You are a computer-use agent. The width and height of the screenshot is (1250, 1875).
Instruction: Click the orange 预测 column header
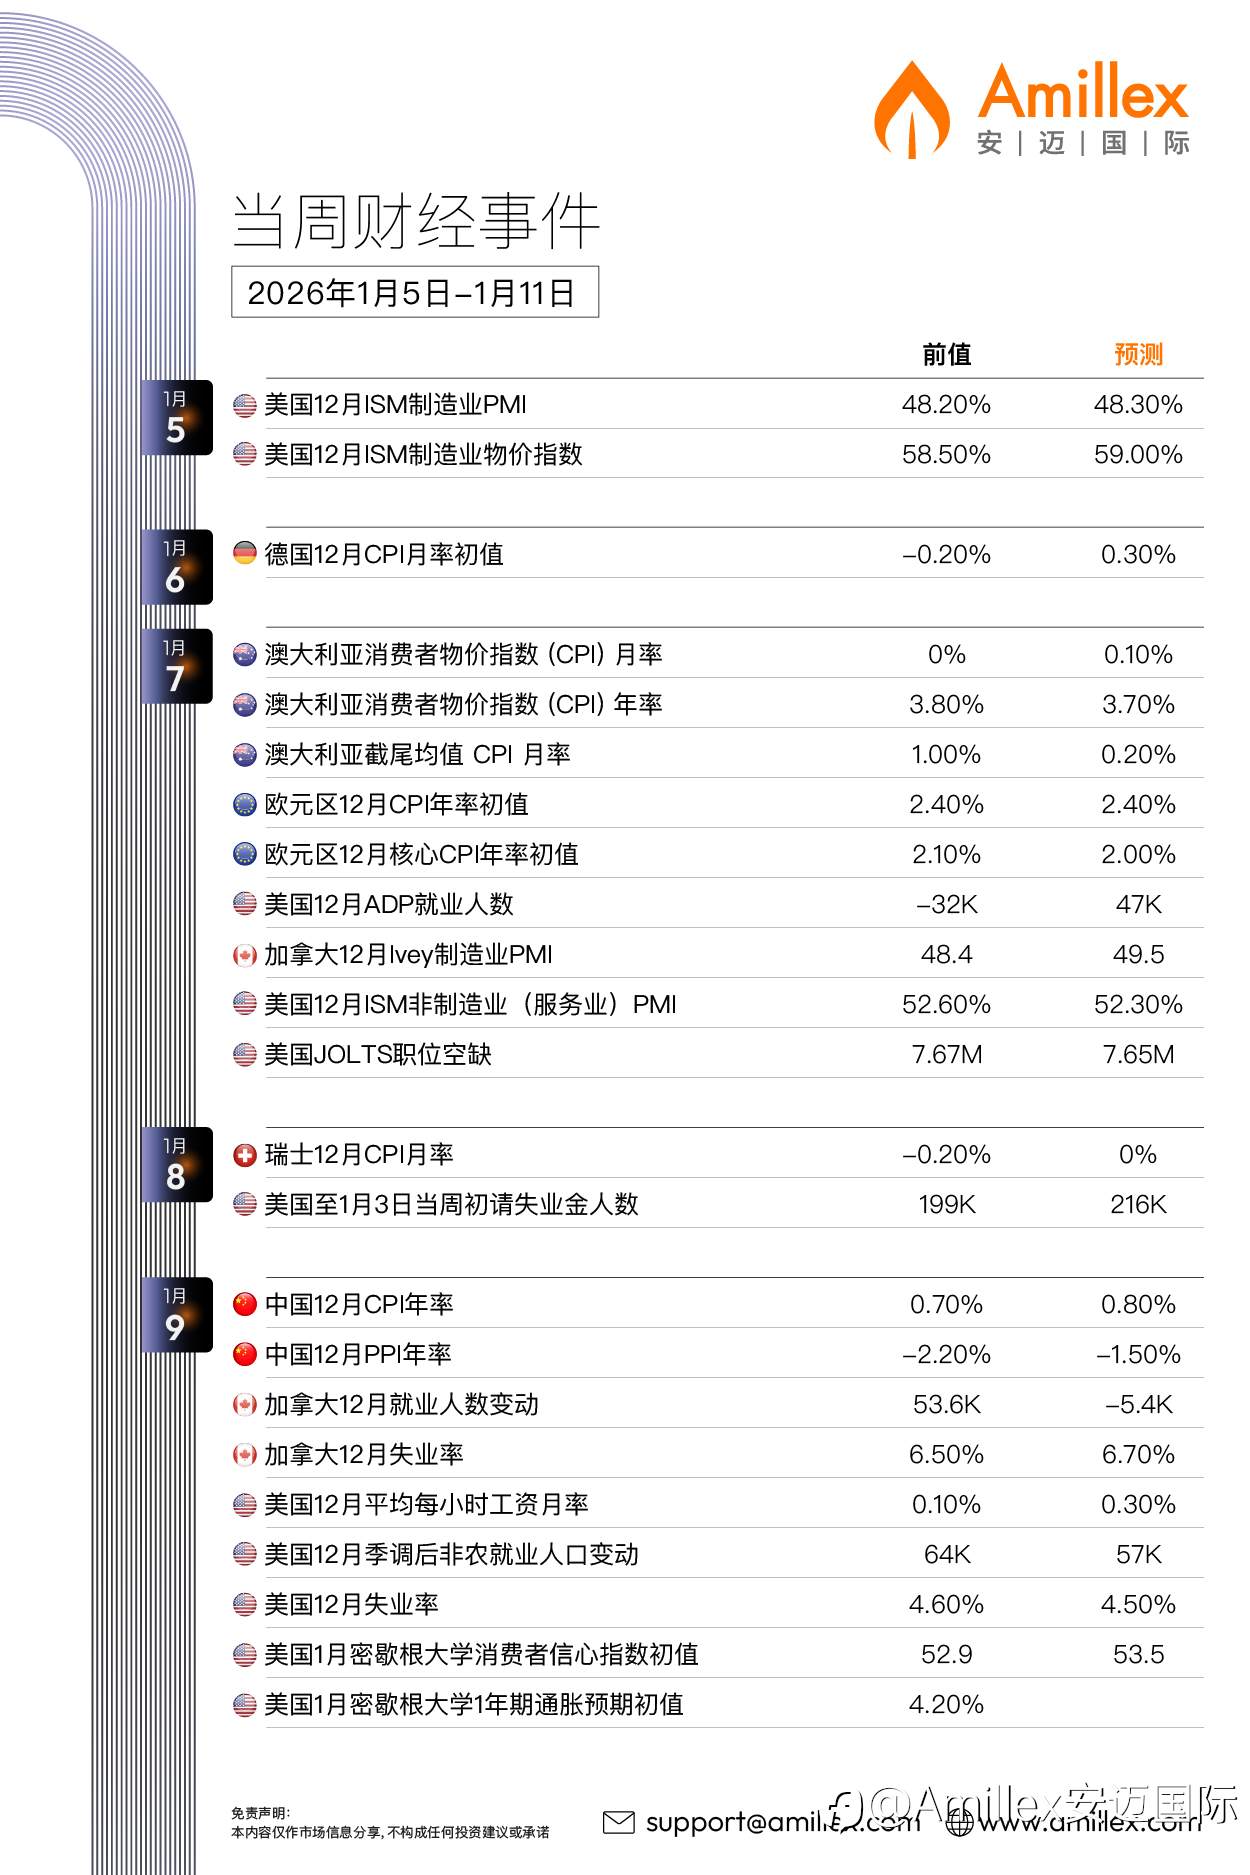pos(1138,354)
